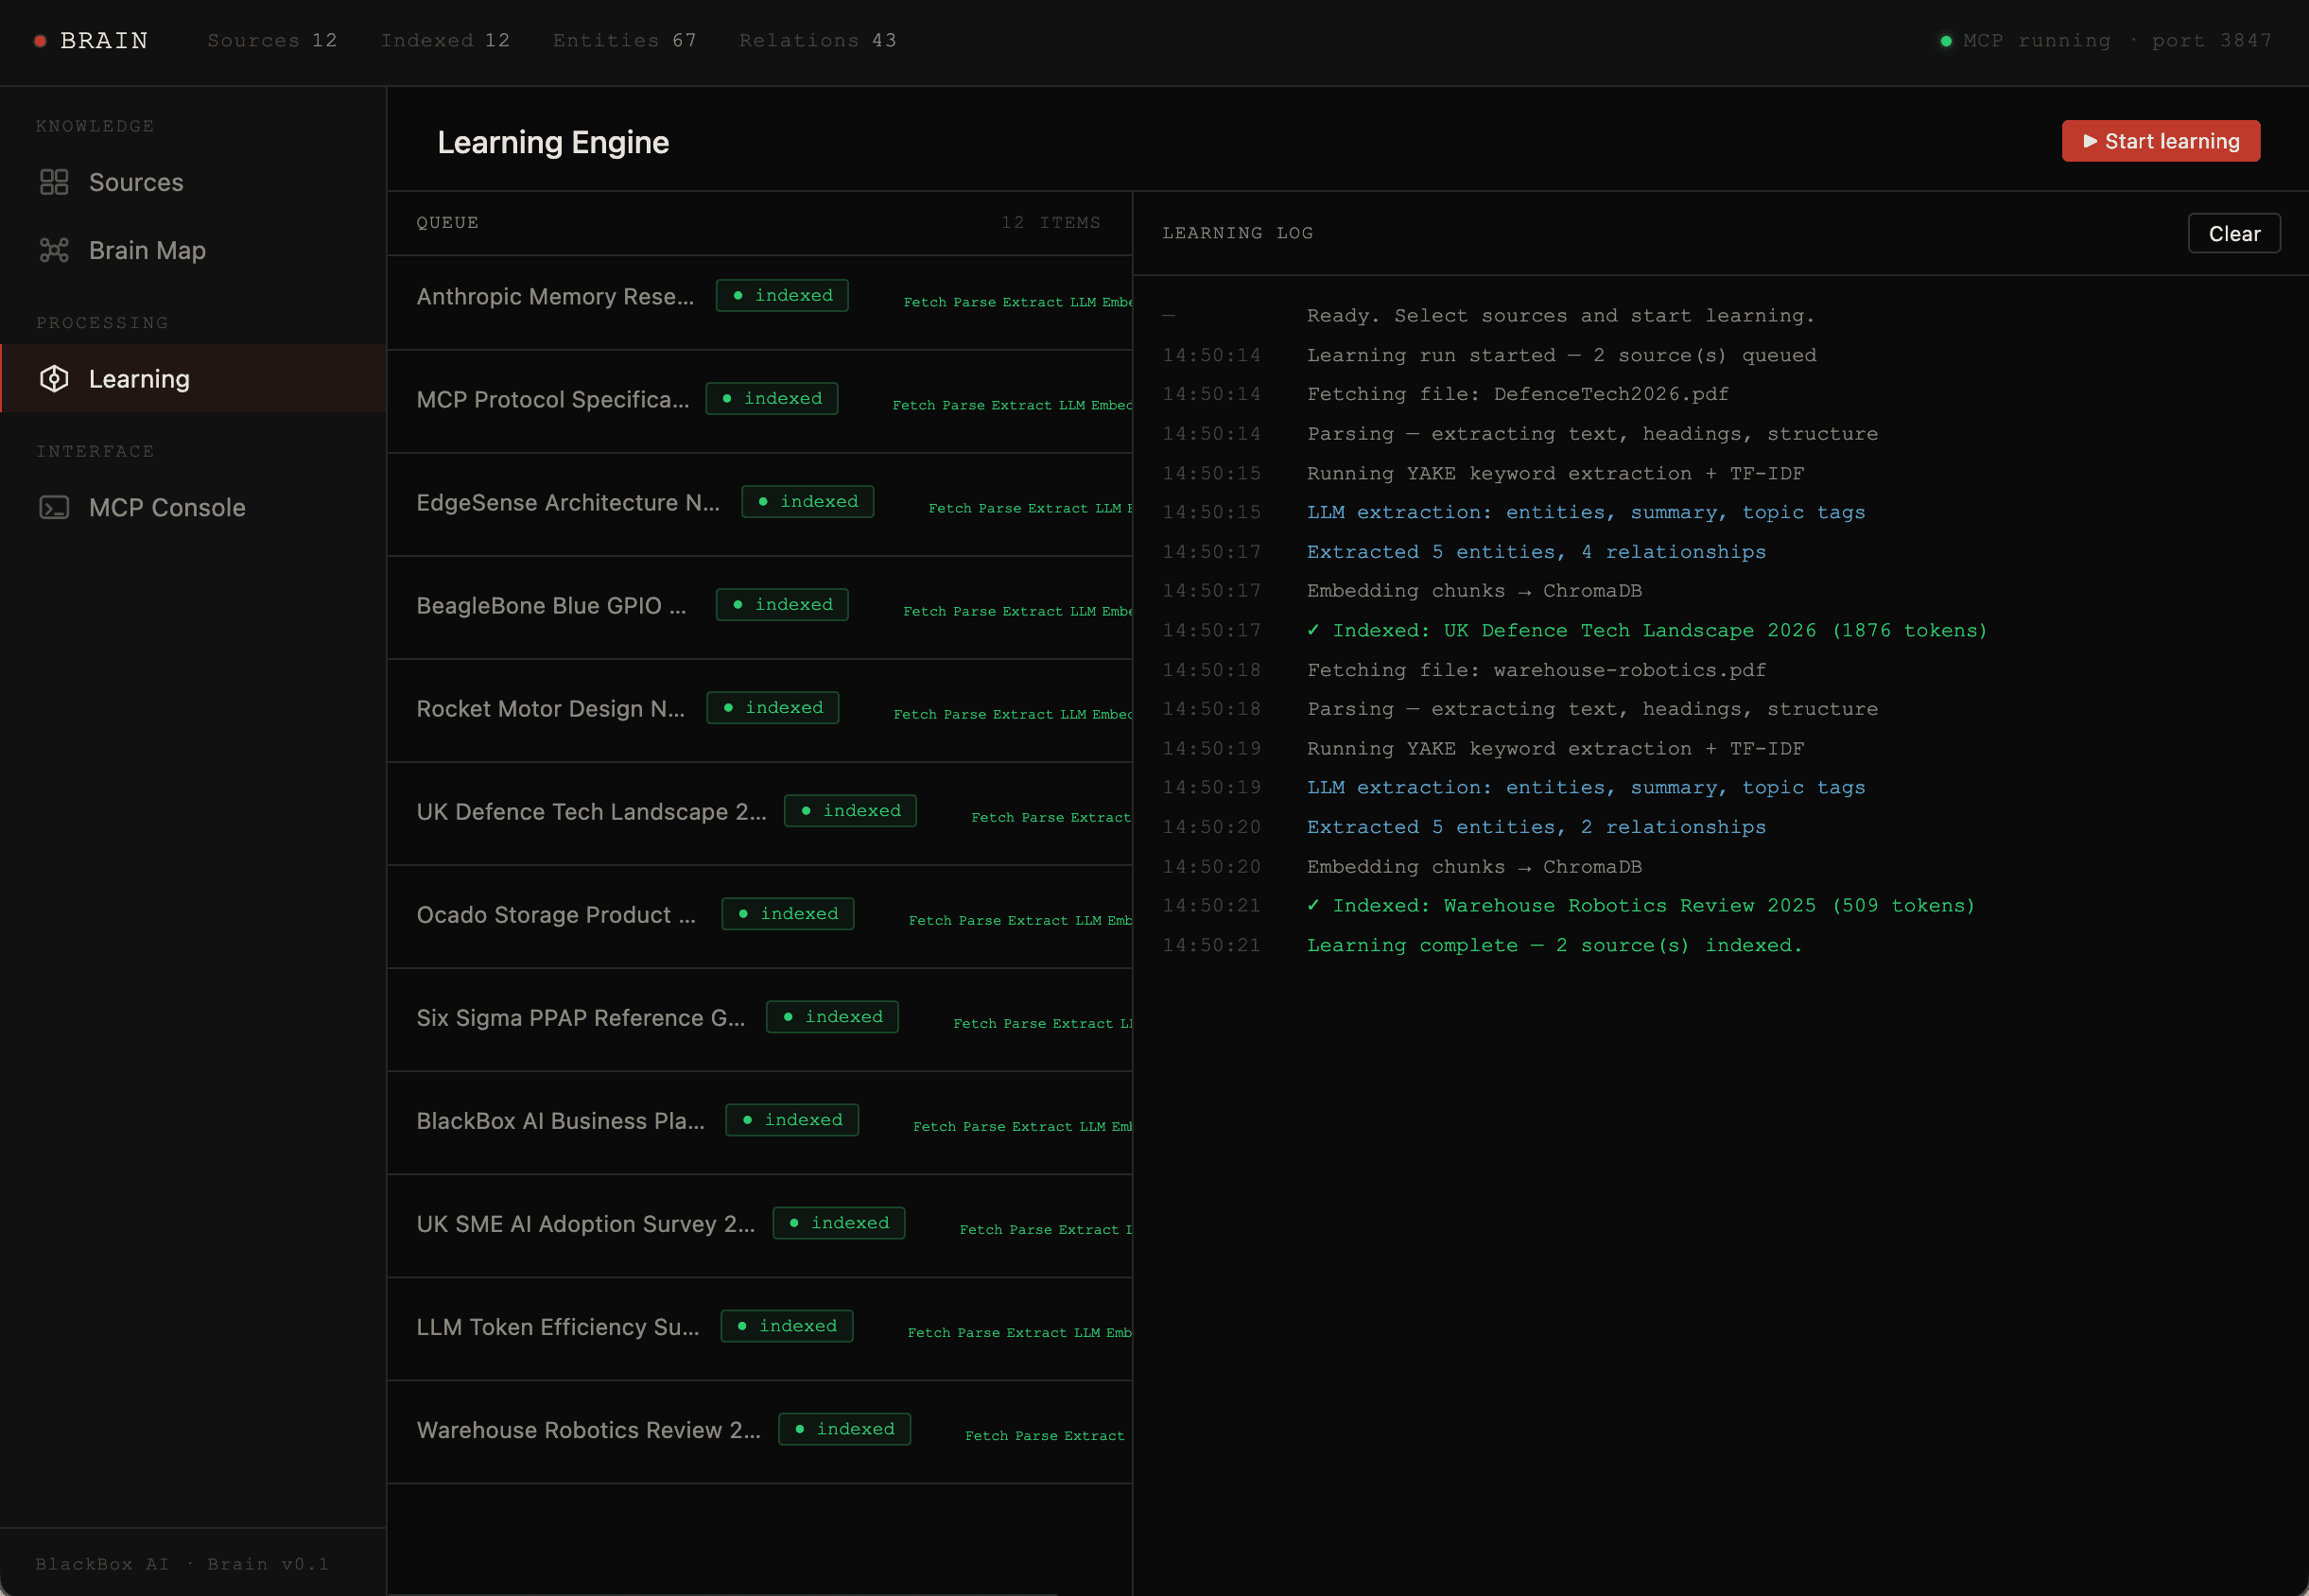Click indexed badge on Anthropic Memory row

pos(782,295)
